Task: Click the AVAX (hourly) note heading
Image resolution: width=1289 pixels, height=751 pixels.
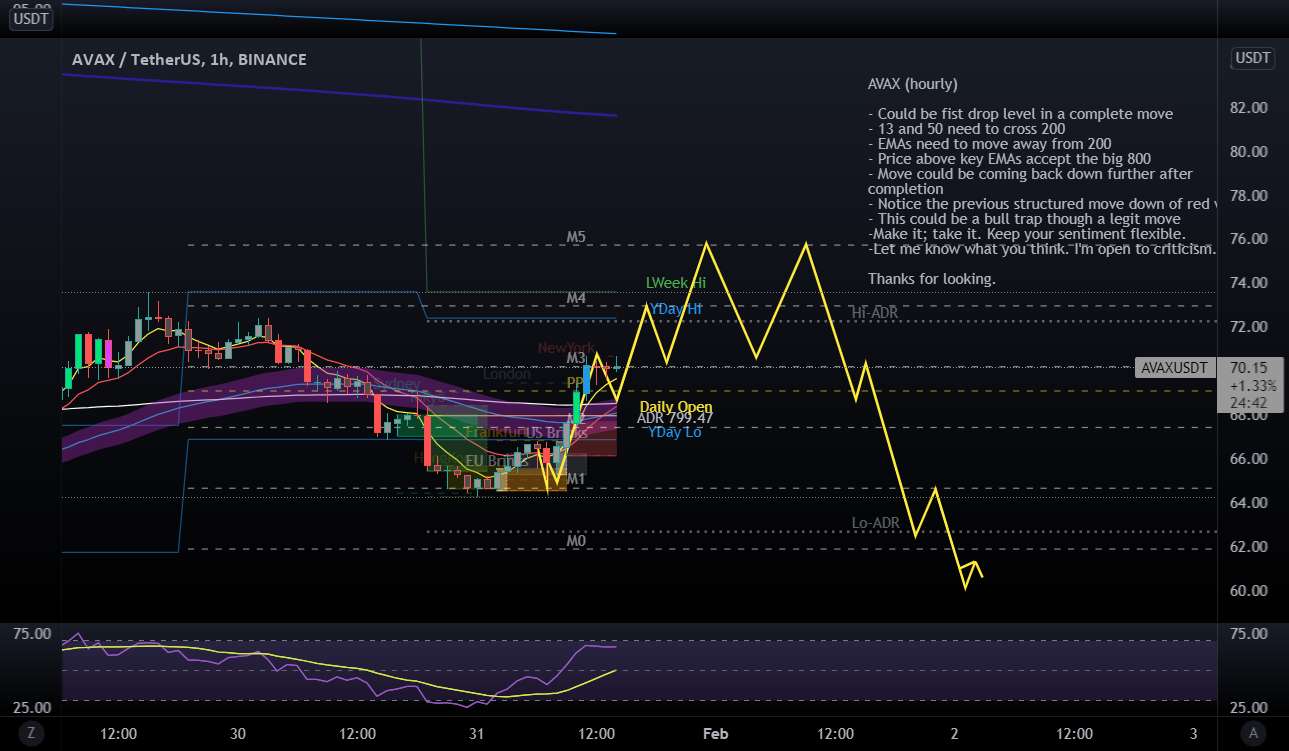Action: pyautogui.click(x=912, y=84)
